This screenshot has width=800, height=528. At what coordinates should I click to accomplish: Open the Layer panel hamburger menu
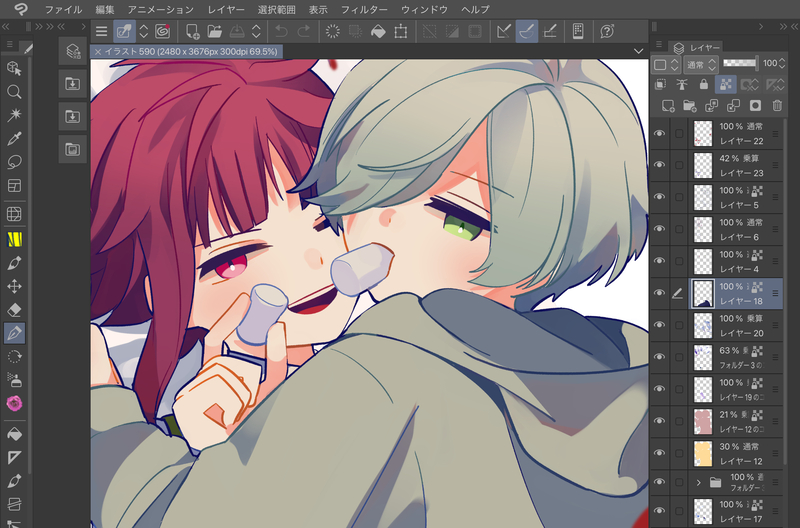(659, 44)
